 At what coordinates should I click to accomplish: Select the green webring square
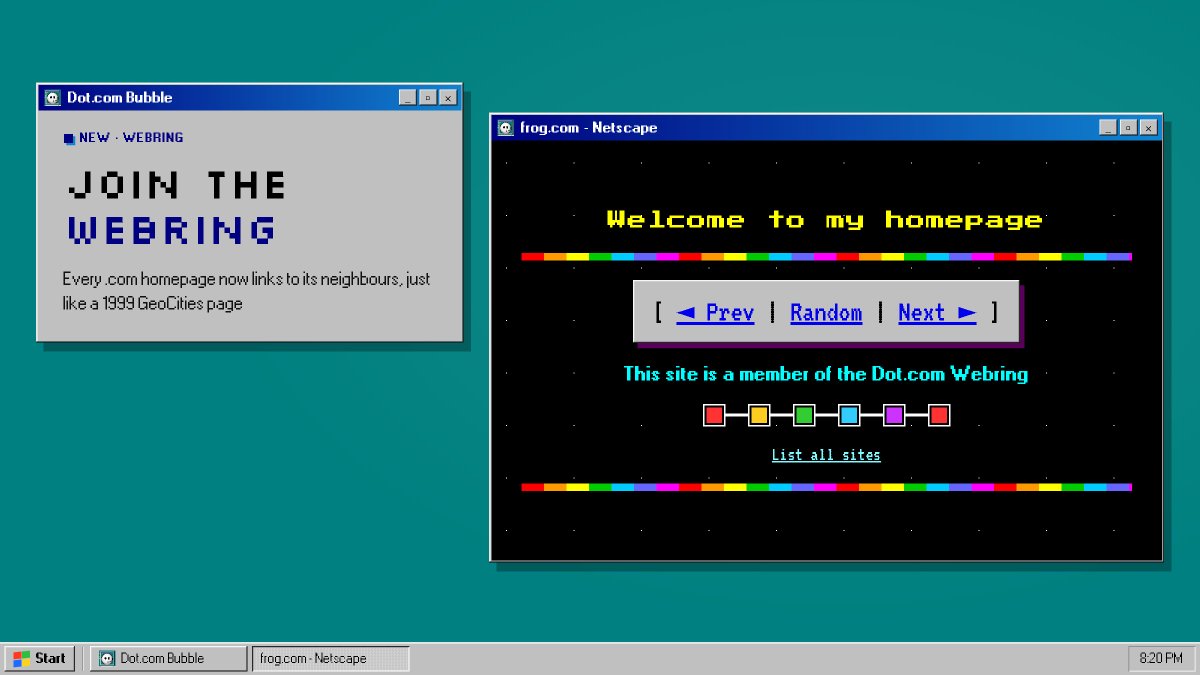click(804, 415)
